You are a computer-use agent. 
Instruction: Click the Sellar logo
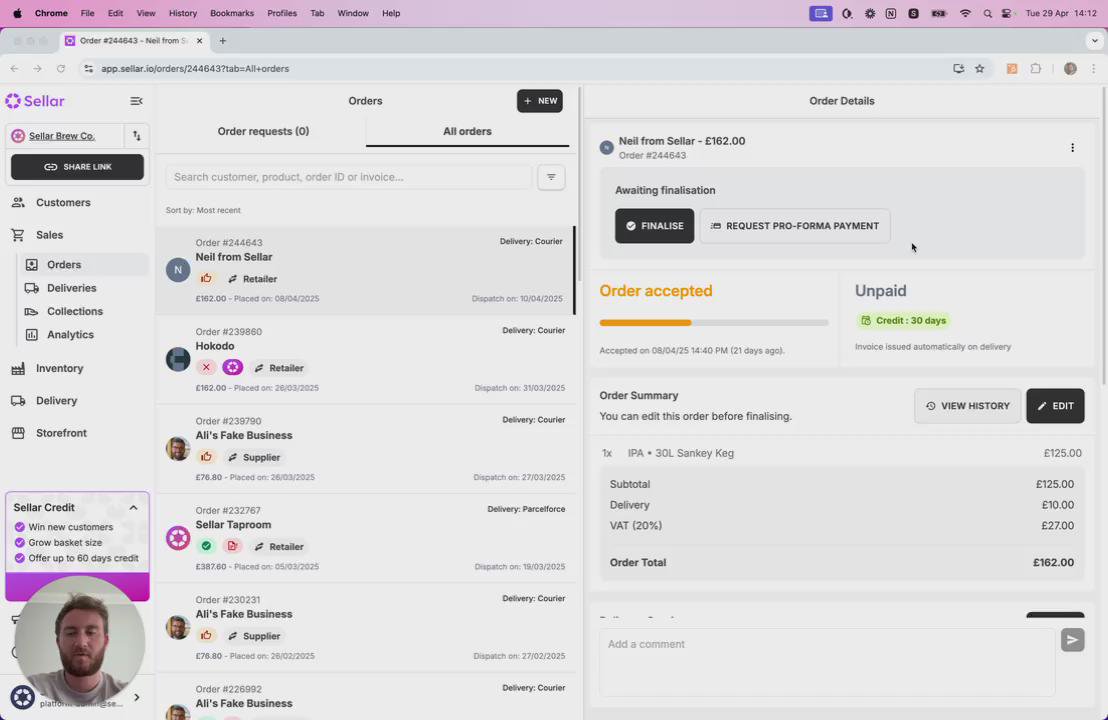(x=35, y=101)
